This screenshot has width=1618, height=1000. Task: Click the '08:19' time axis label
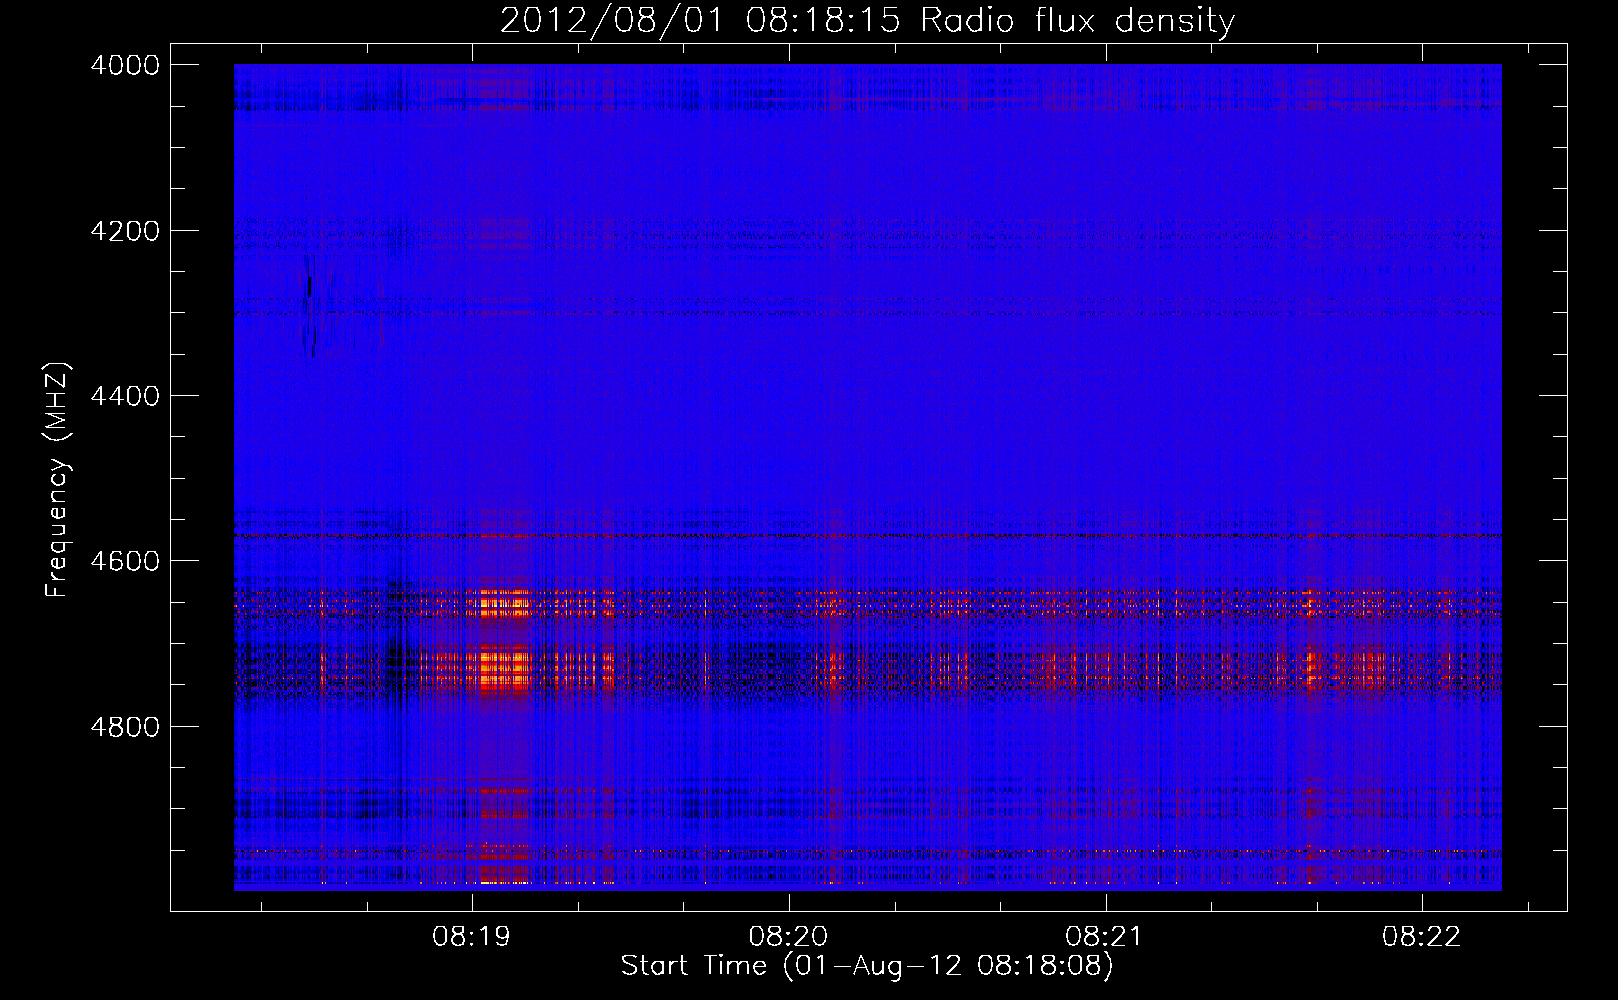[x=471, y=937]
